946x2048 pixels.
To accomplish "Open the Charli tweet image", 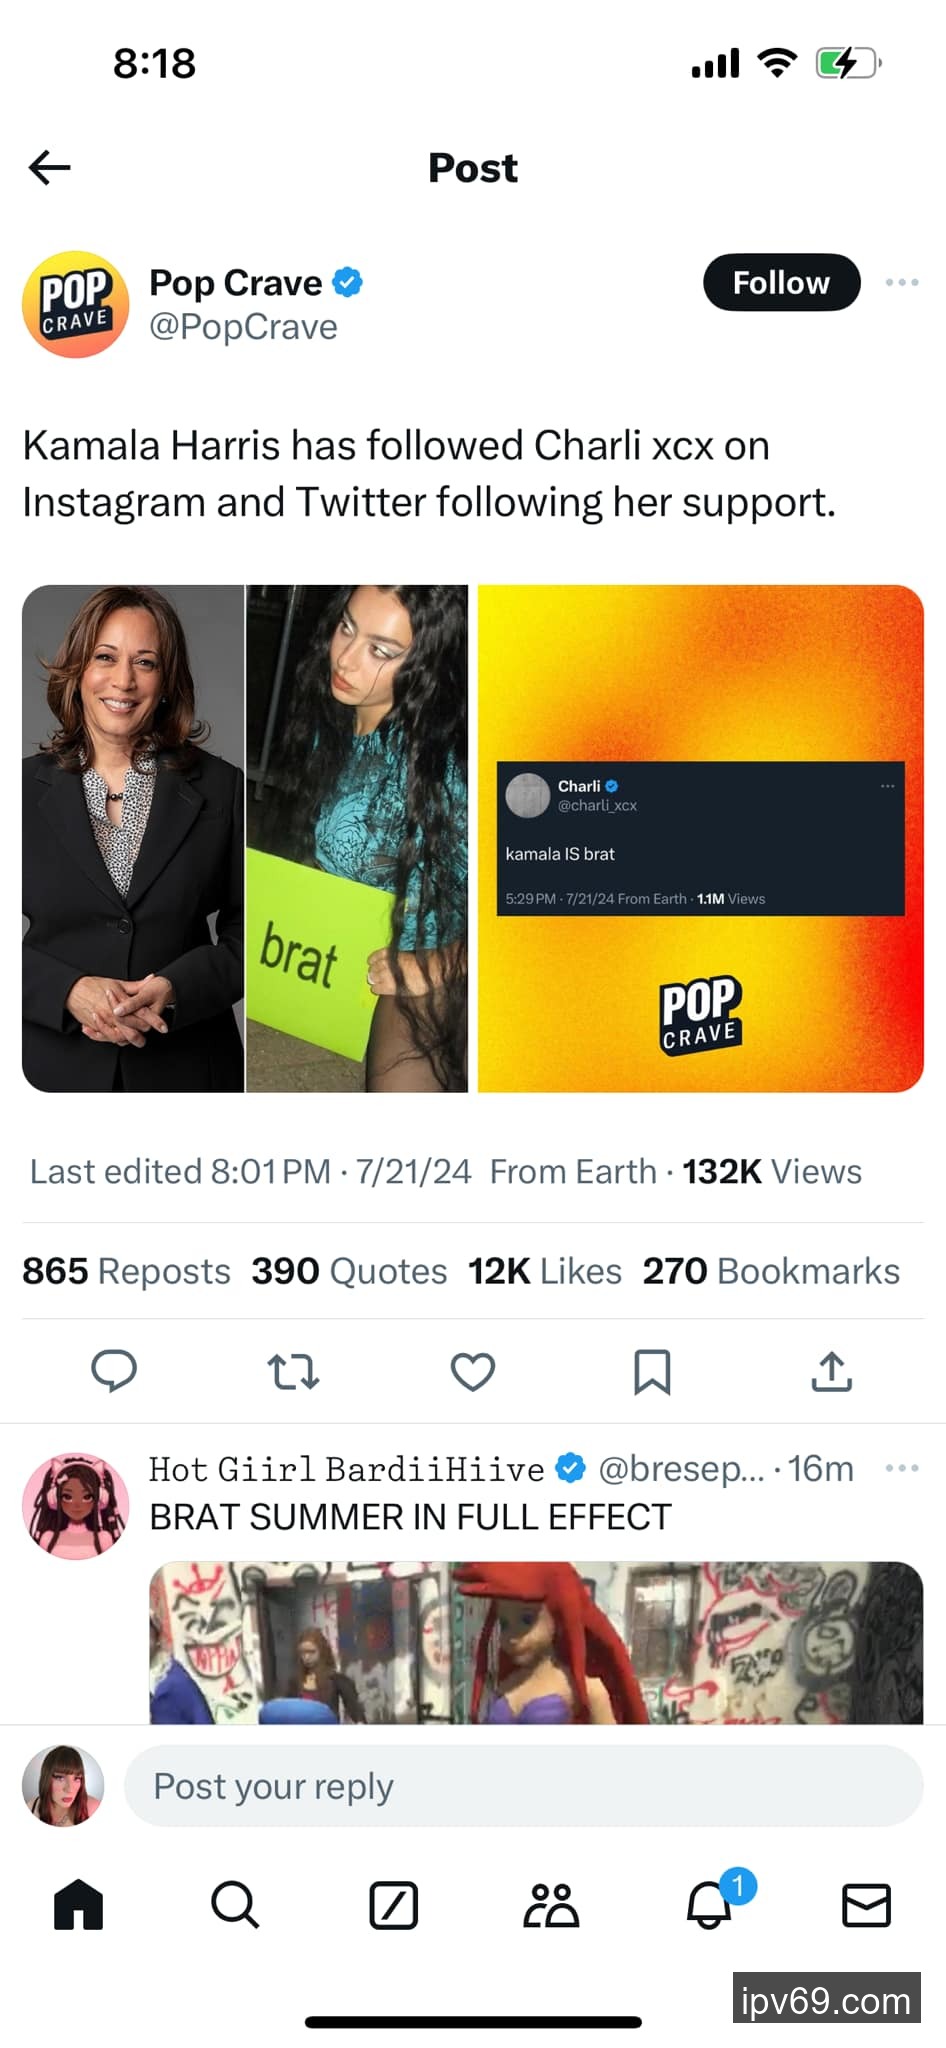I will coord(700,838).
